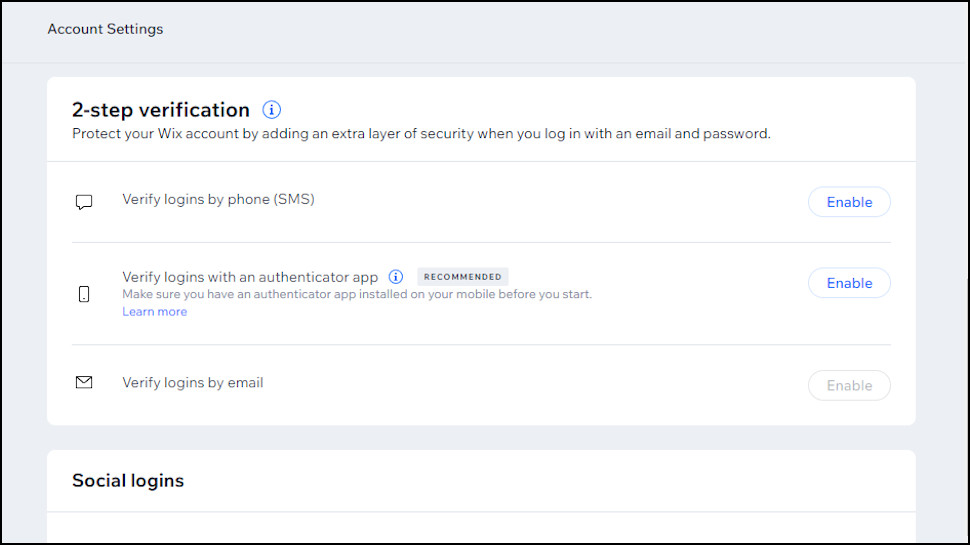Open the Learn more link
Viewport: 970px width, 545px height.
pos(154,312)
